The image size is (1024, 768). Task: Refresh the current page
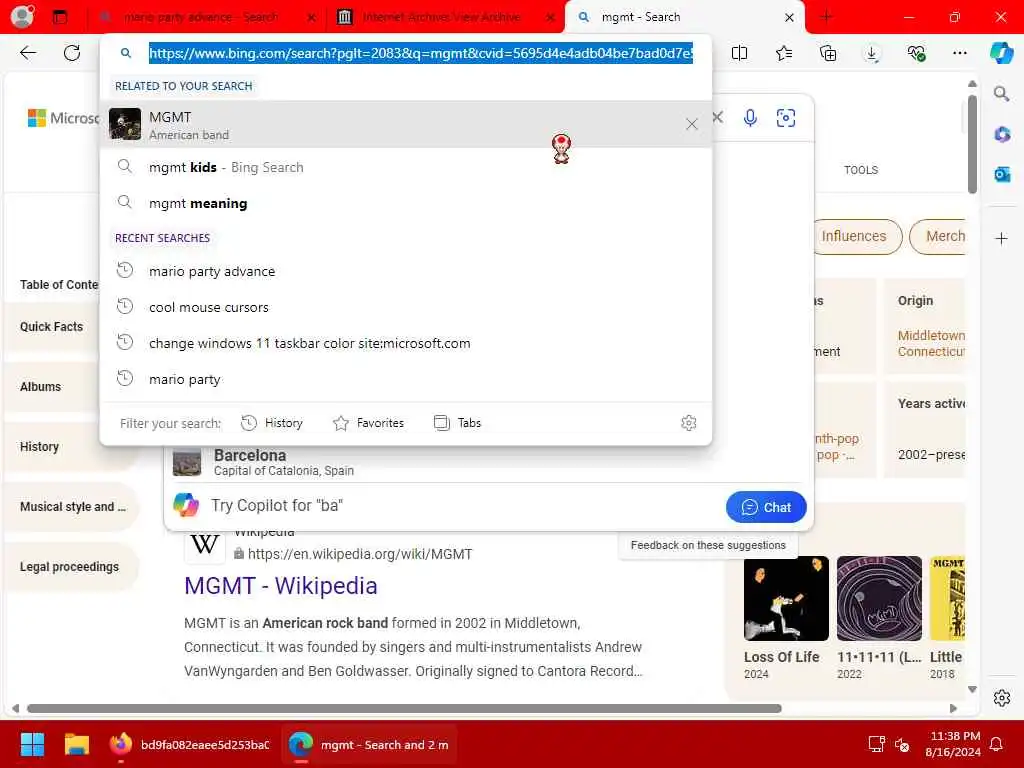point(72,53)
